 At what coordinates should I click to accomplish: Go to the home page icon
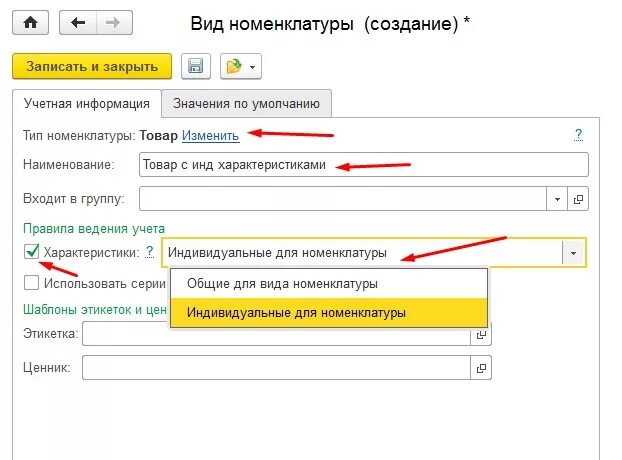point(31,23)
